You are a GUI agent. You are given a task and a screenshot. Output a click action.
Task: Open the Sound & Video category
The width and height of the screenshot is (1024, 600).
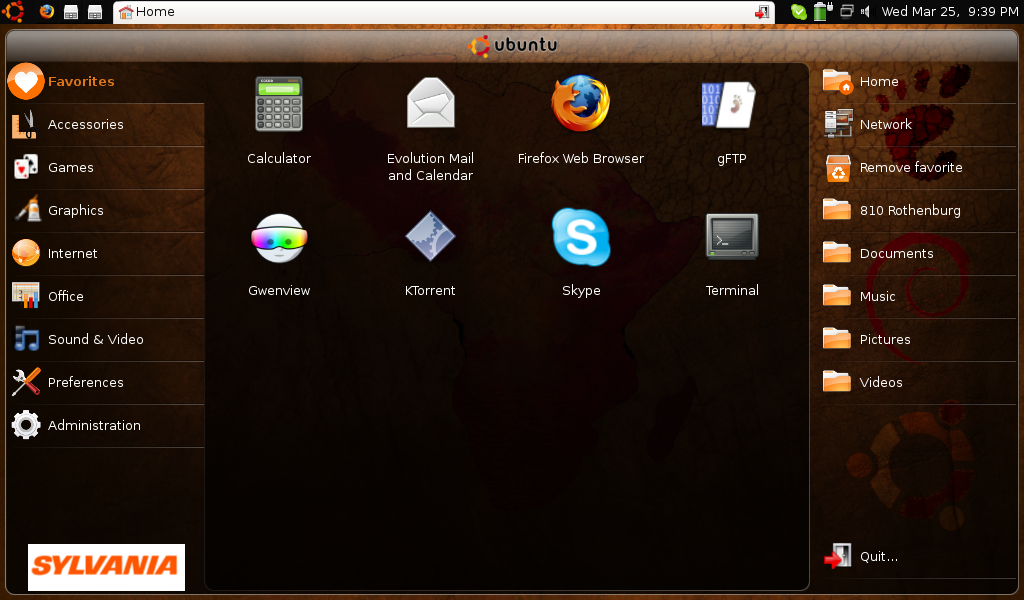click(106, 339)
